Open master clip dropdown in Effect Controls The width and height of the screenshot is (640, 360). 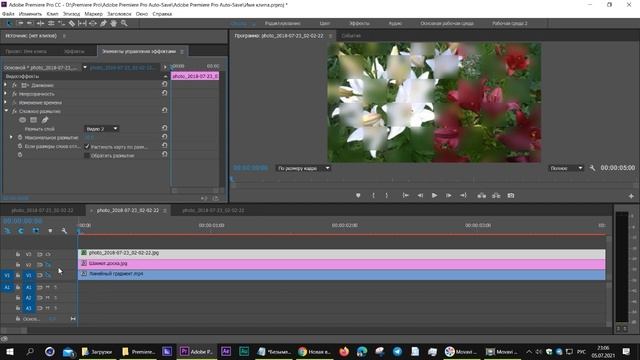(85, 67)
